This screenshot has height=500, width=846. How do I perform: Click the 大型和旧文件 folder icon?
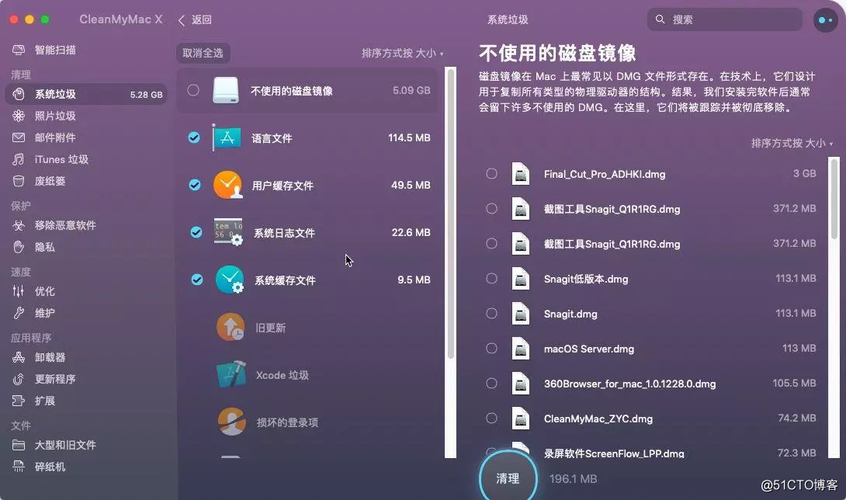[18, 445]
